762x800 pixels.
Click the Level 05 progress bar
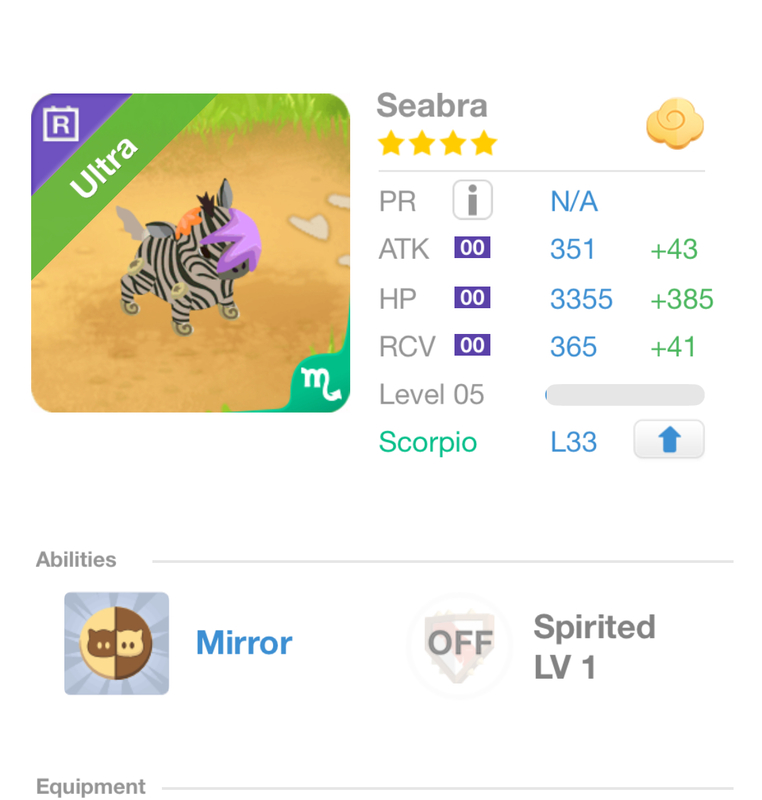[624, 395]
